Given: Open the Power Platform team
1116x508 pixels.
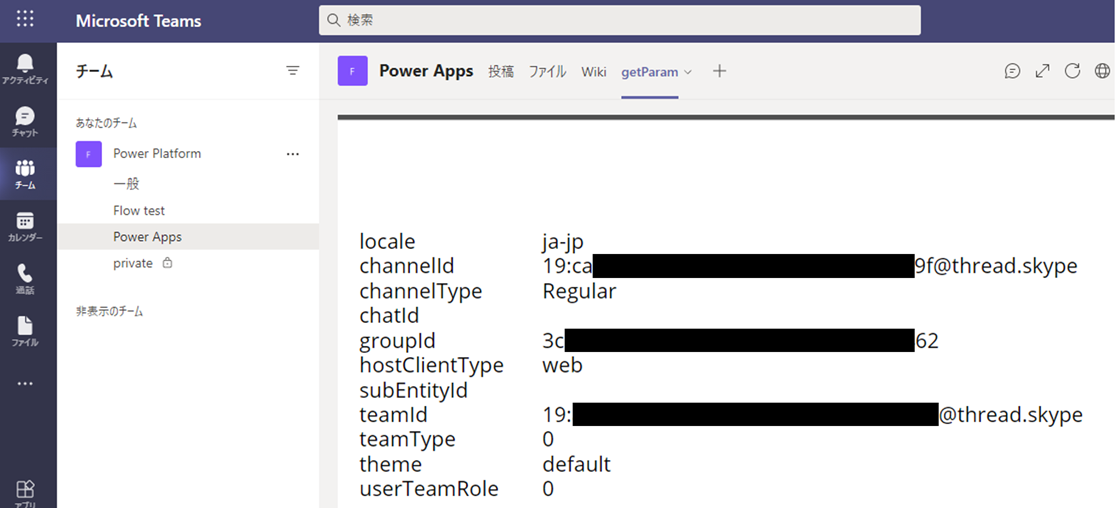Looking at the screenshot, I should (157, 154).
